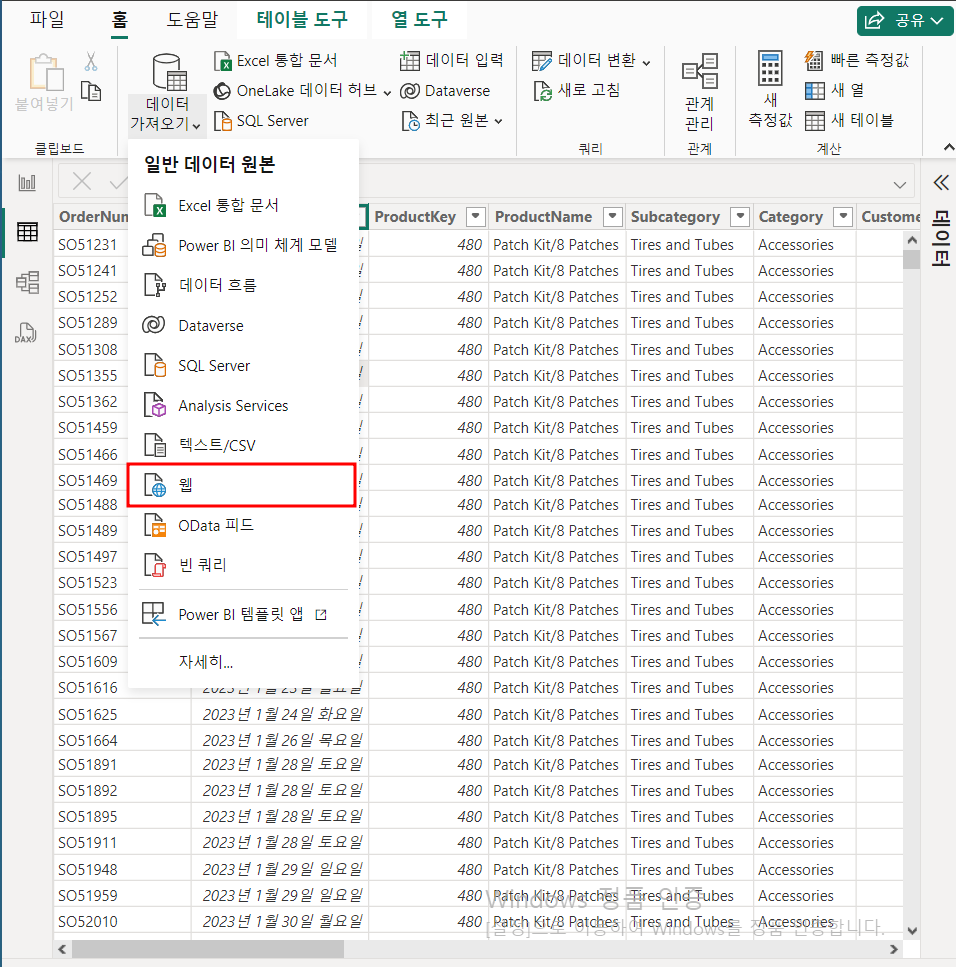Open ProductKey column filter dropdown

tap(475, 216)
